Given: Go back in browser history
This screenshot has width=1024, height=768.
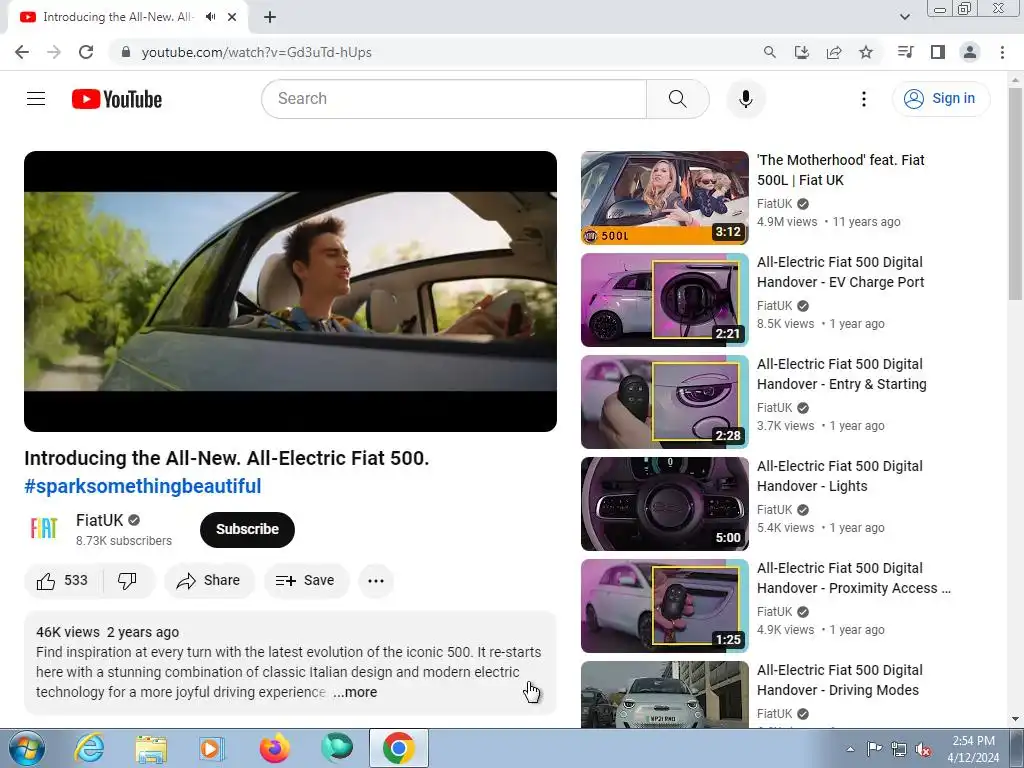Looking at the screenshot, I should [x=22, y=52].
